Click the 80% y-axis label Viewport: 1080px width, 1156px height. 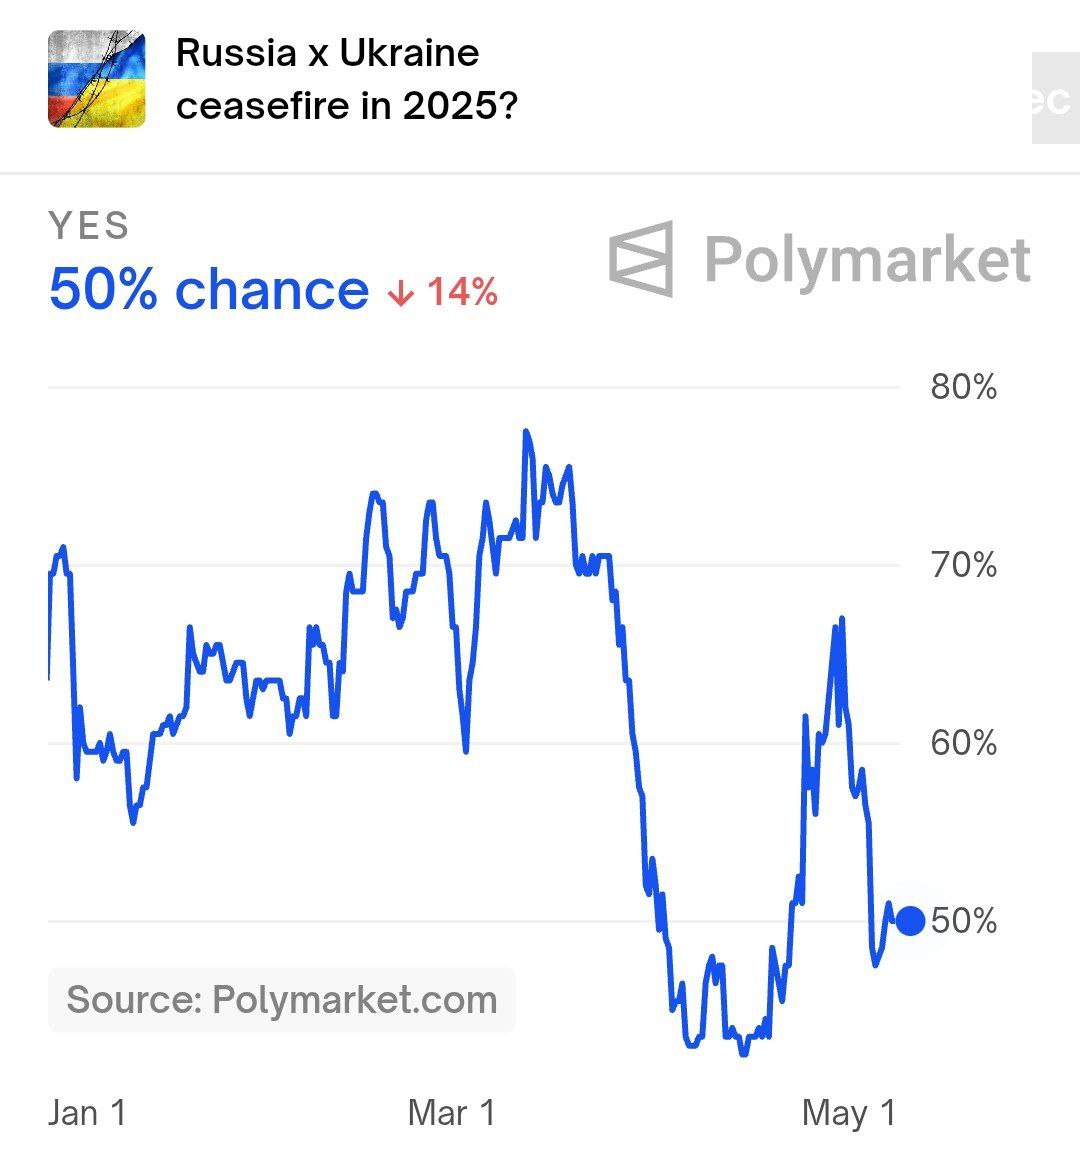pos(963,387)
